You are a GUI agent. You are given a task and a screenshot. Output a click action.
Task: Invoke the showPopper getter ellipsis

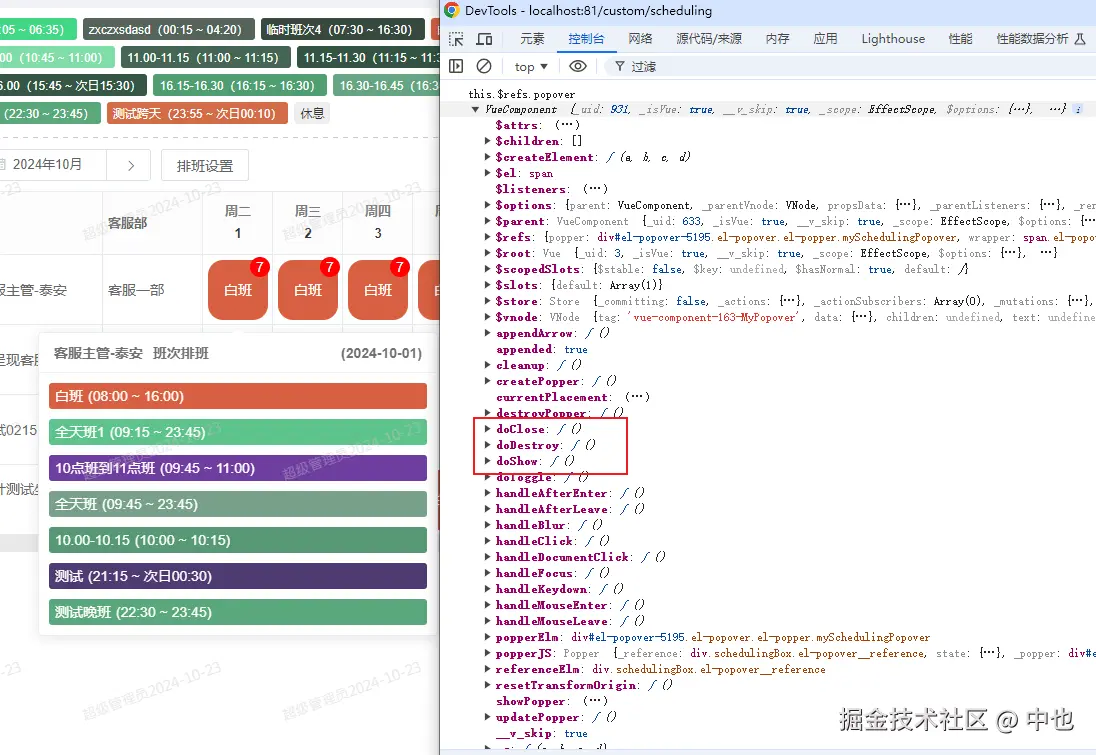tap(595, 700)
